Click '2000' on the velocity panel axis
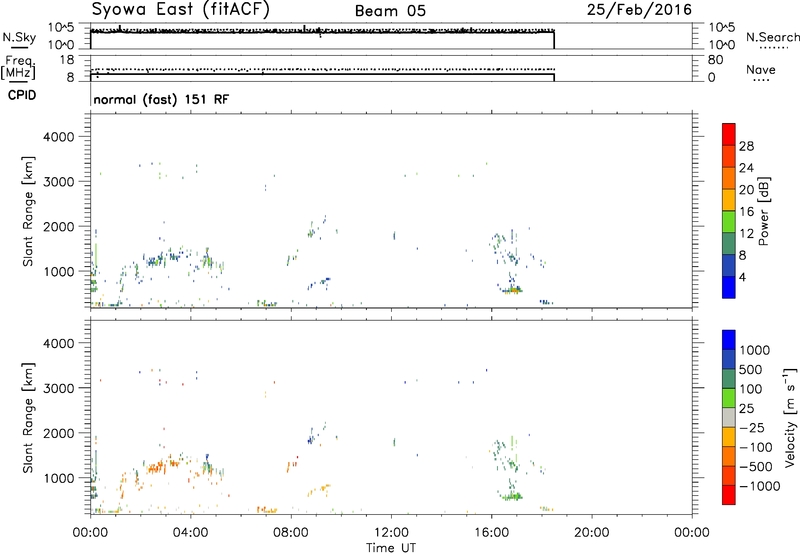The width and height of the screenshot is (800, 554). 59,433
